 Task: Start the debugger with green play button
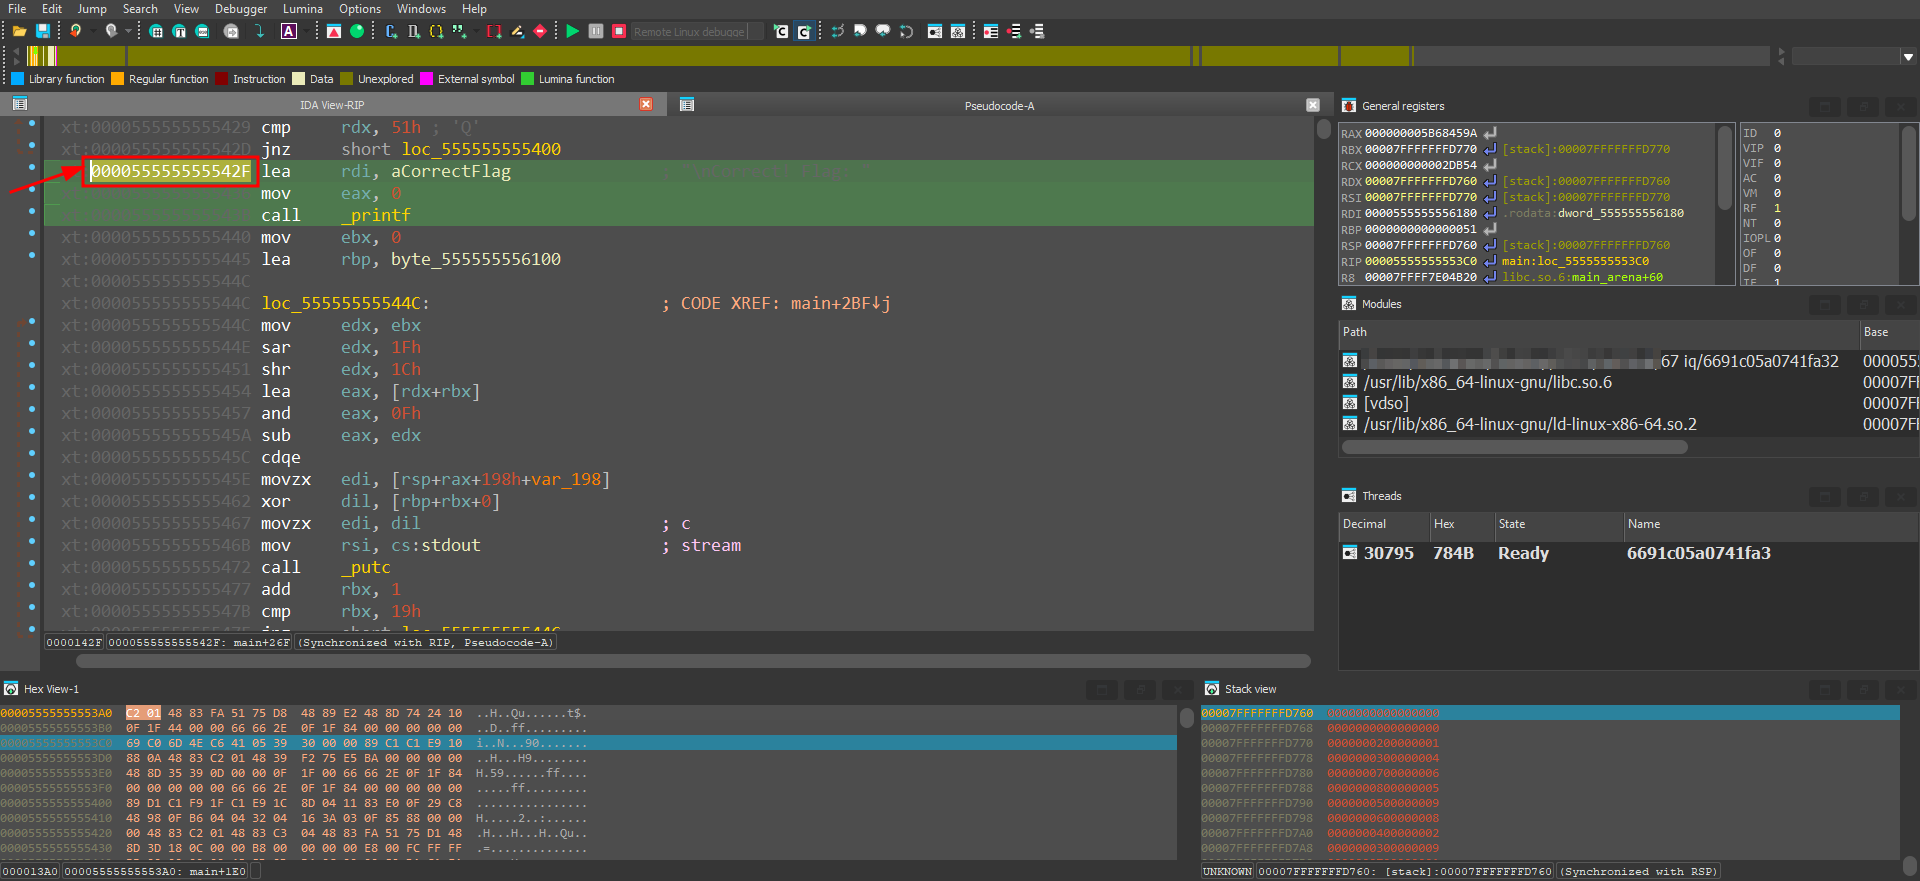point(572,31)
